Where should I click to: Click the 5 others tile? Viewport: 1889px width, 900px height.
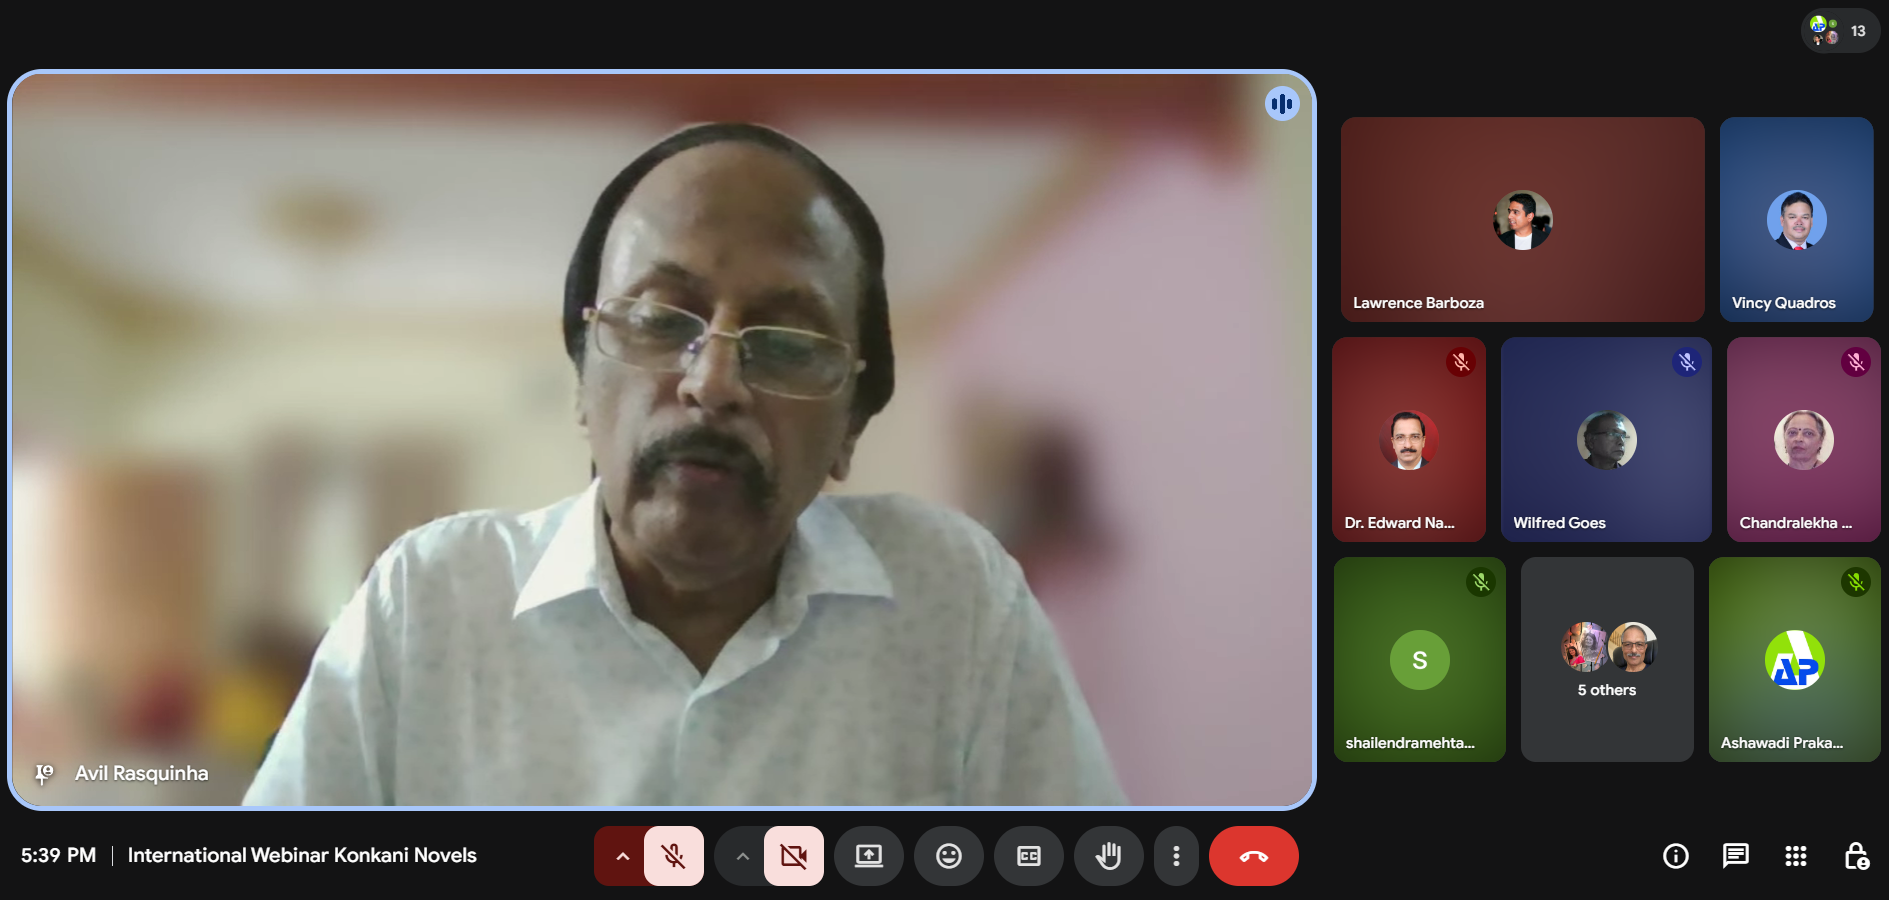pyautogui.click(x=1606, y=660)
